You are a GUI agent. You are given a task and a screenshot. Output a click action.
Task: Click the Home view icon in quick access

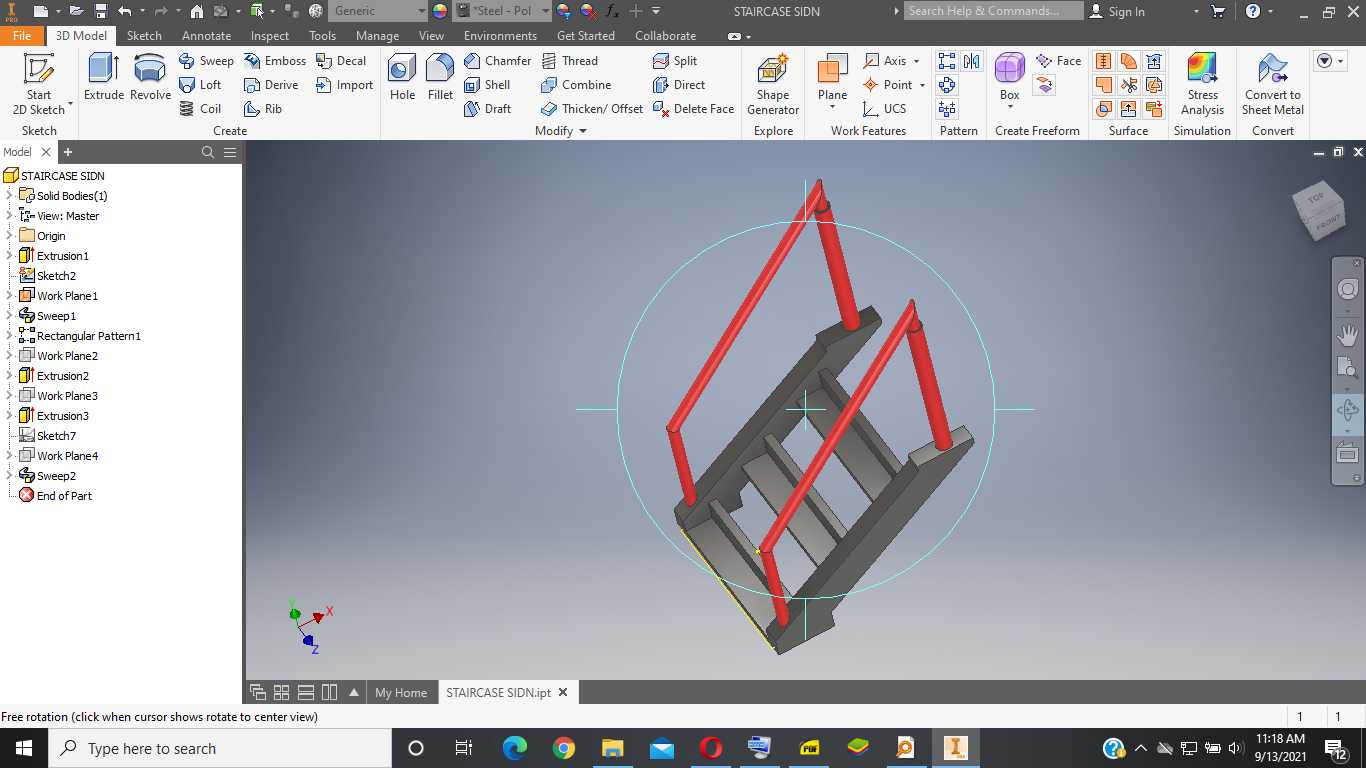coord(197,11)
